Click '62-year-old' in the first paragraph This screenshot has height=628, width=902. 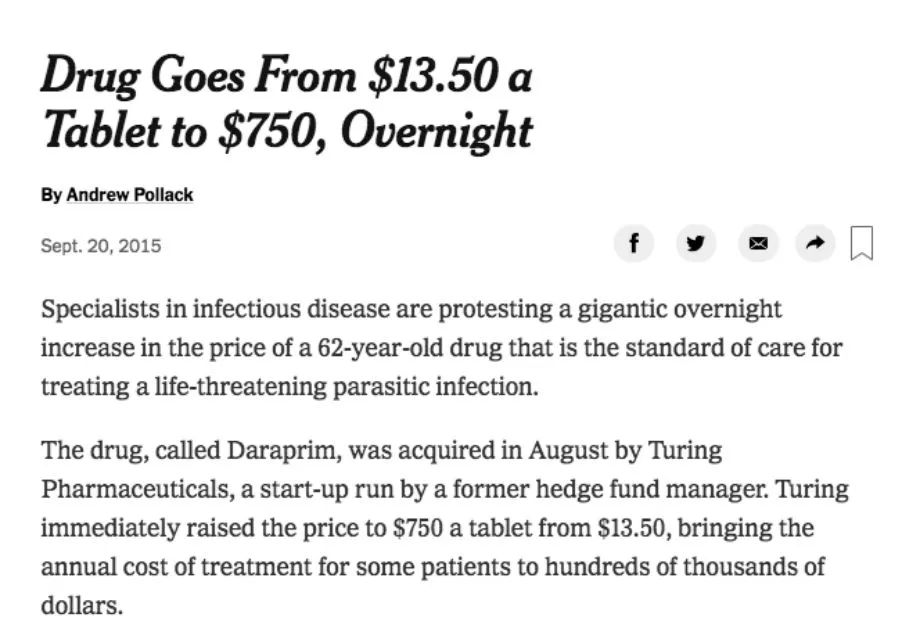380,349
